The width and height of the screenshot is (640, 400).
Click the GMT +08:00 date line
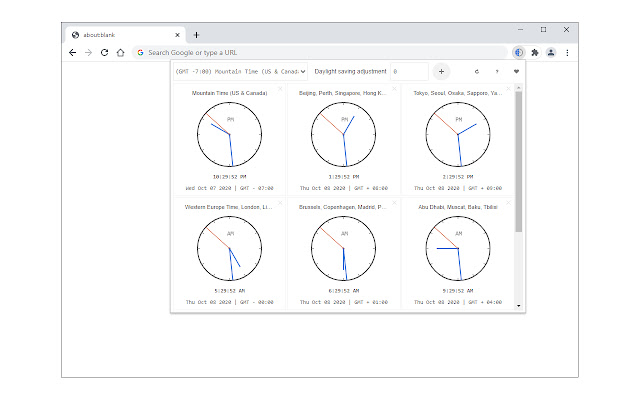click(344, 188)
